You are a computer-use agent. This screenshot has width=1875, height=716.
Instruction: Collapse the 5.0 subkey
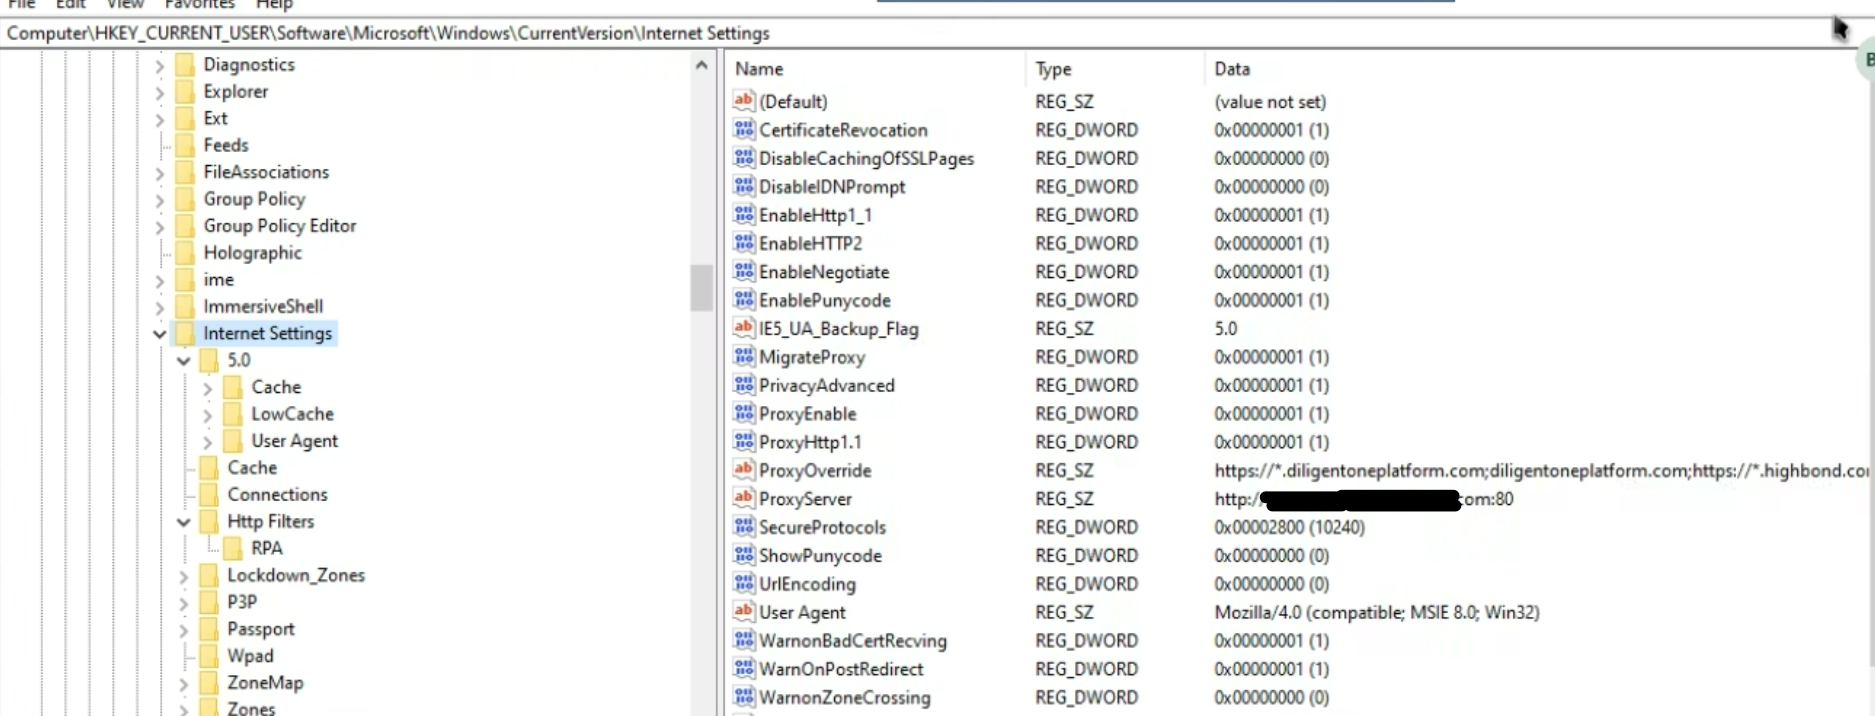coord(184,361)
